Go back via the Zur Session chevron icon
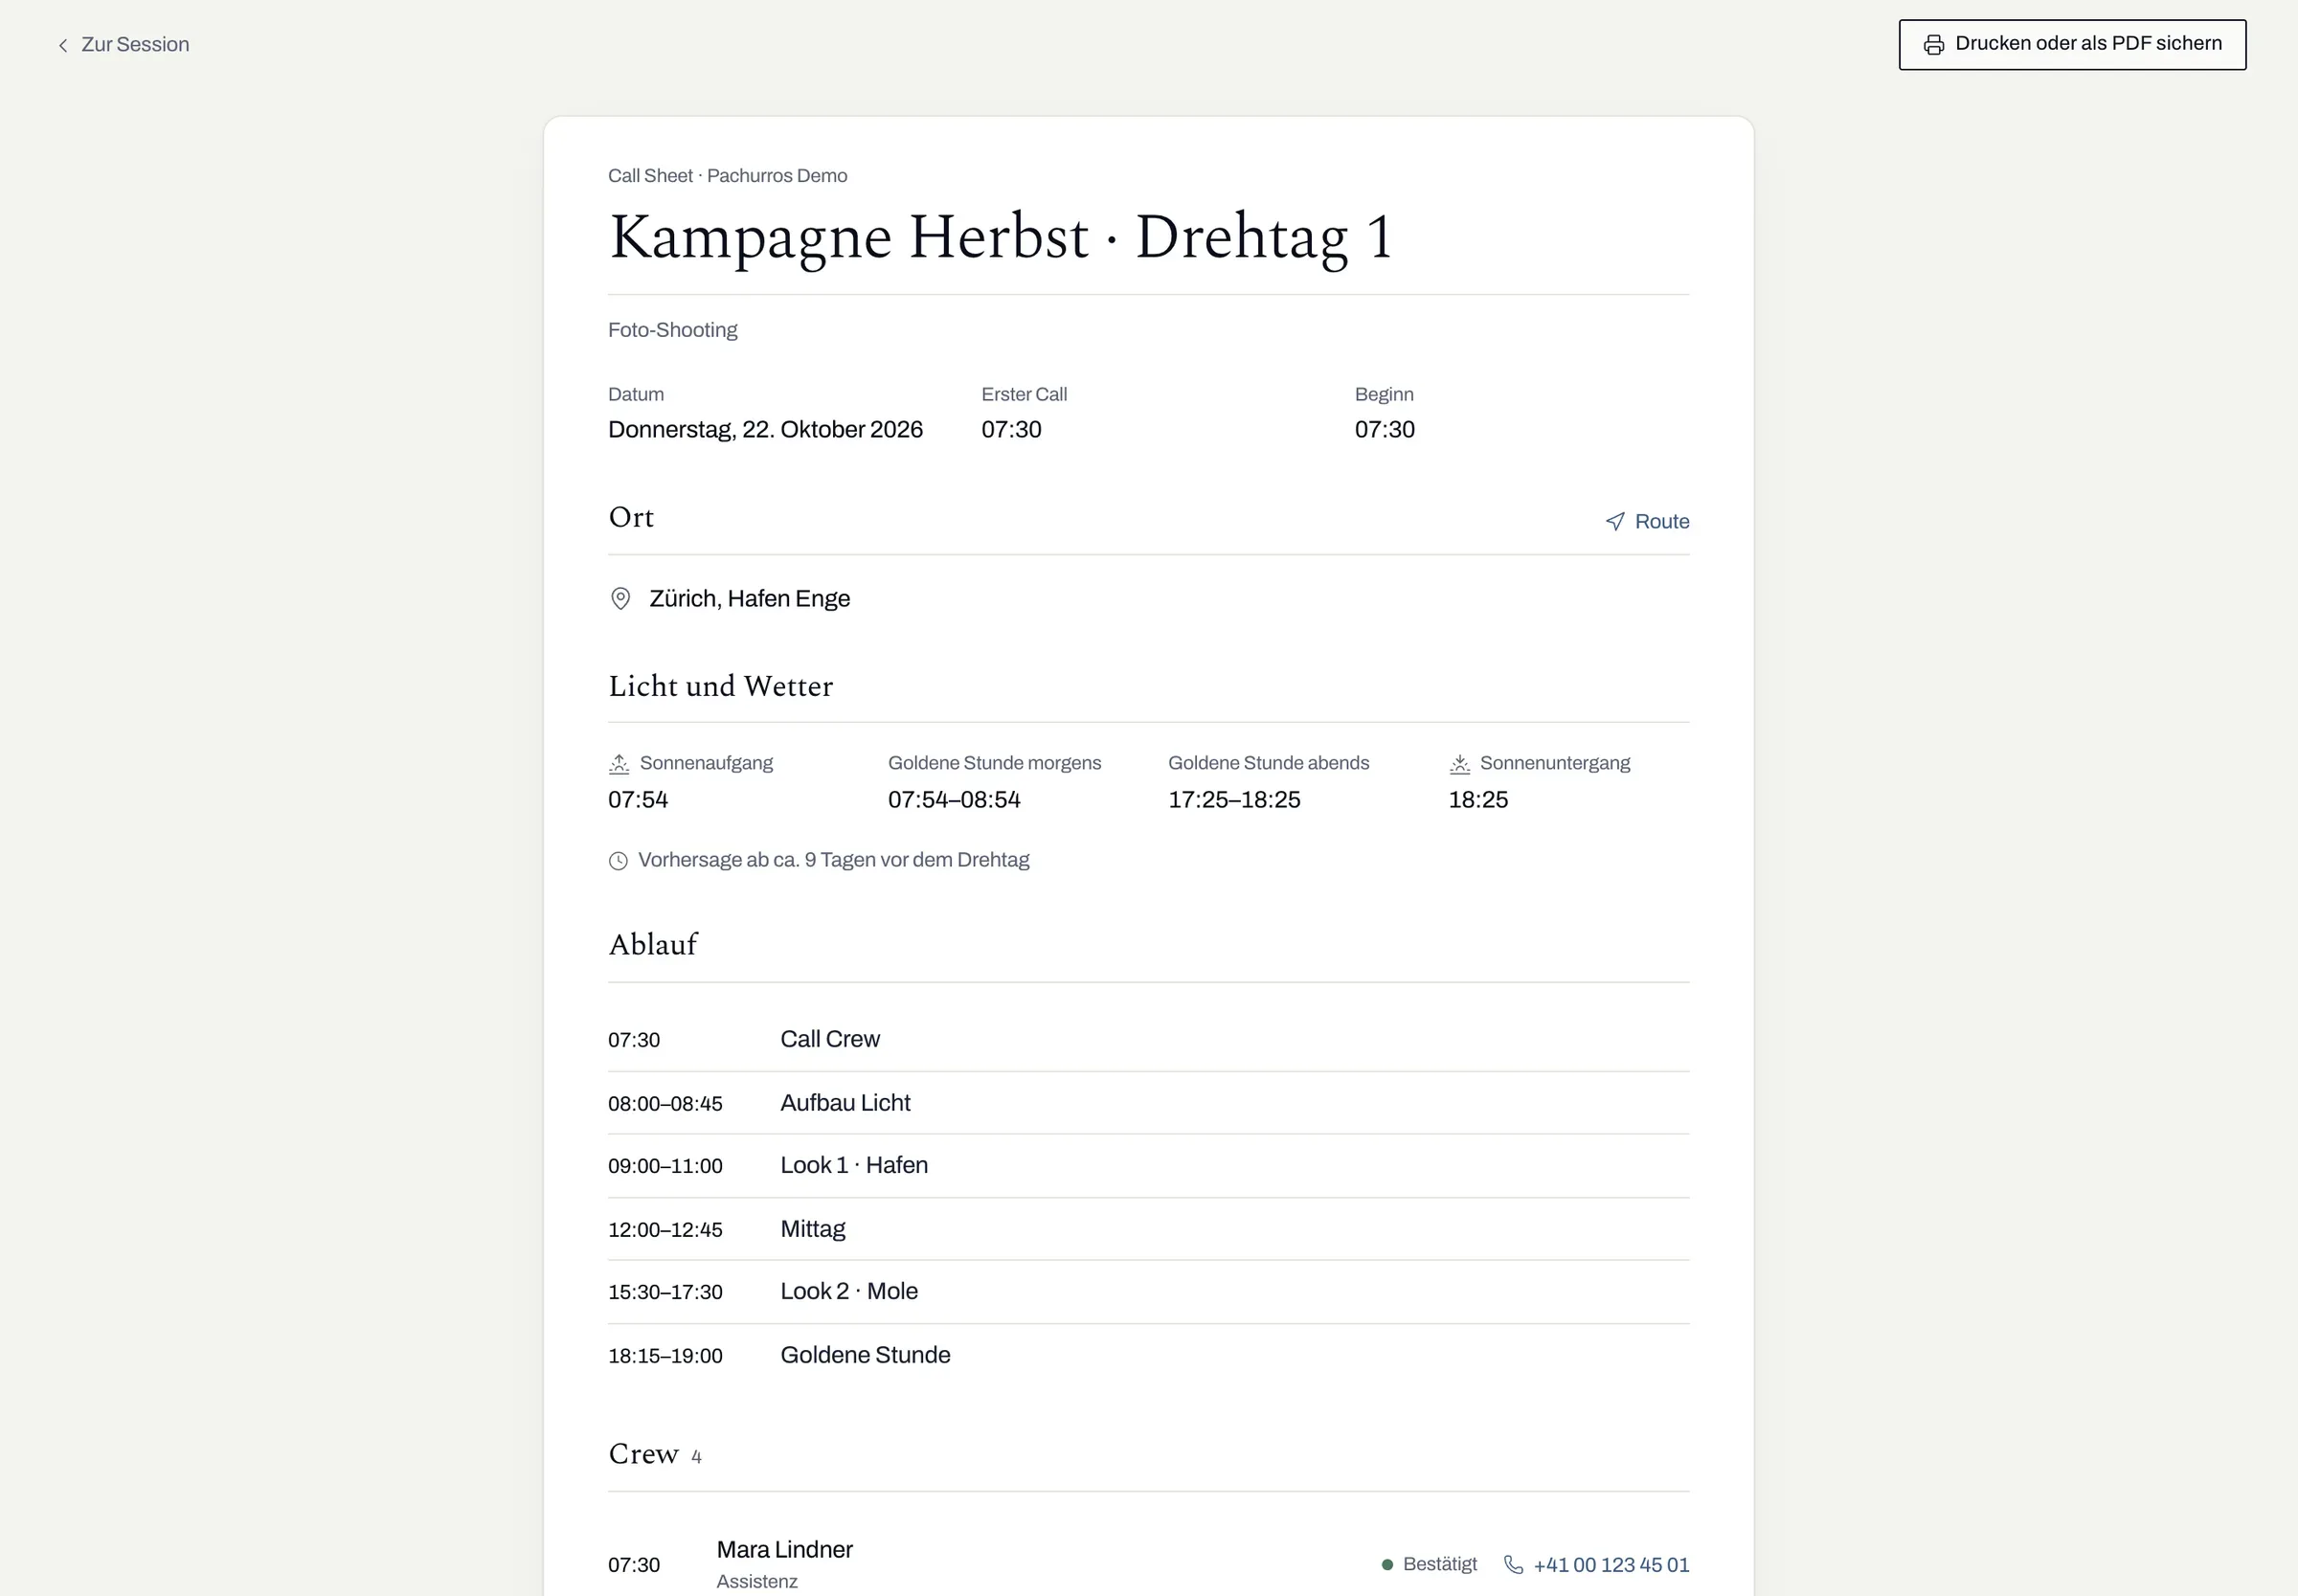The height and width of the screenshot is (1596, 2298). [x=63, y=45]
